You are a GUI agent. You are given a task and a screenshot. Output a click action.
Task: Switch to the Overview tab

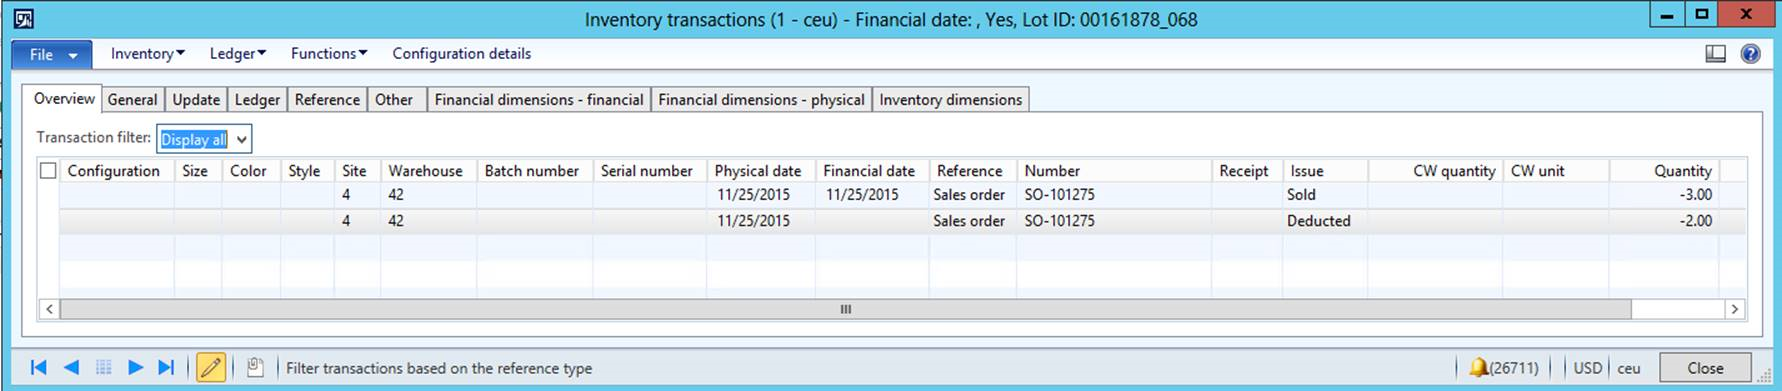pyautogui.click(x=64, y=98)
